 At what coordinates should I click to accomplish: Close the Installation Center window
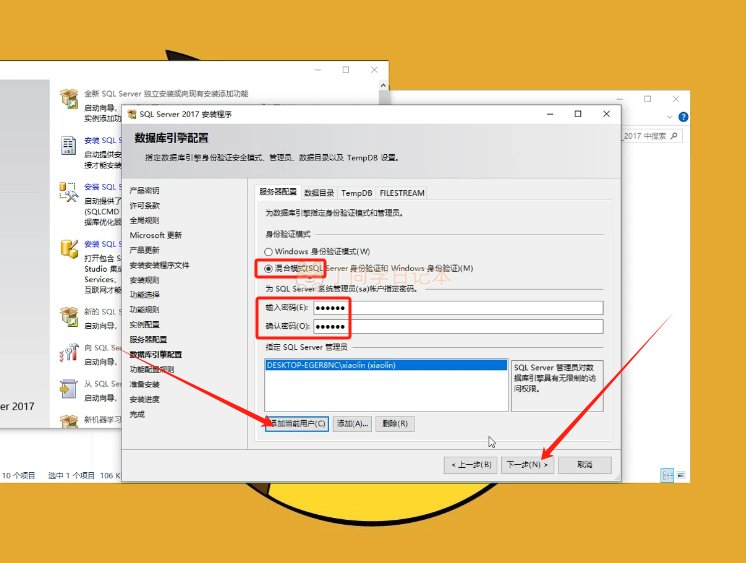[374, 69]
